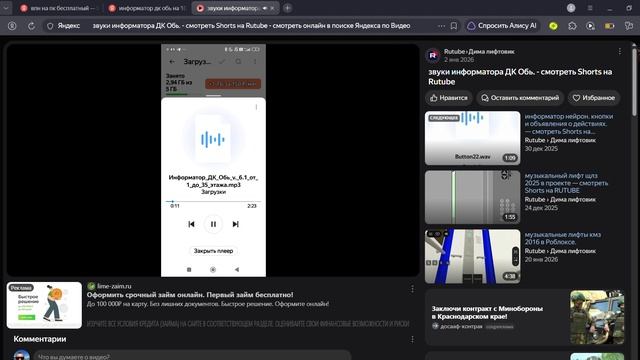640x360 pixels.
Task: Open the lime-zaim.ru advertiser link
Action: [x=114, y=286]
